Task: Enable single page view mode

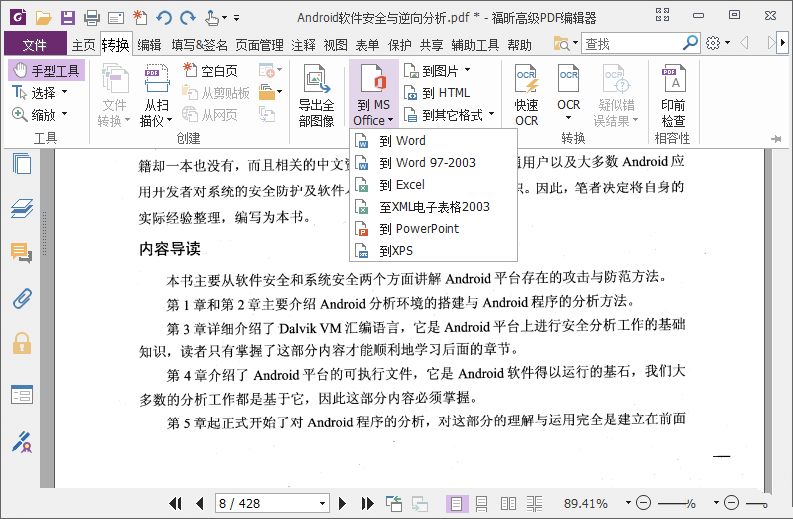Action: (x=456, y=503)
